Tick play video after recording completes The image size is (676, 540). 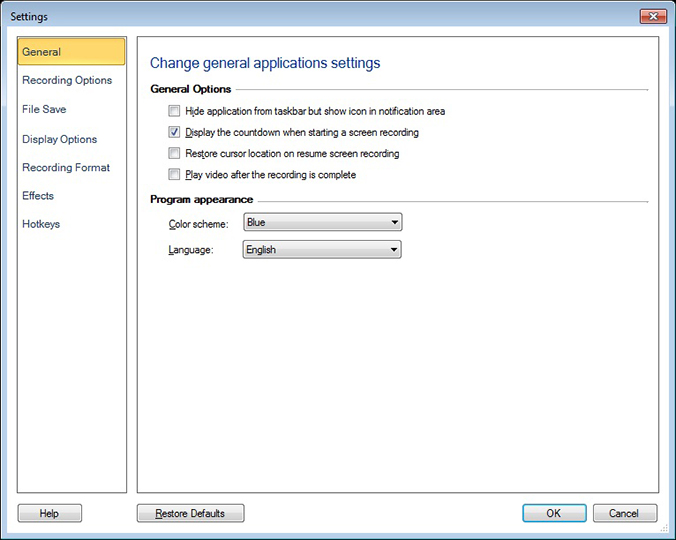(175, 175)
